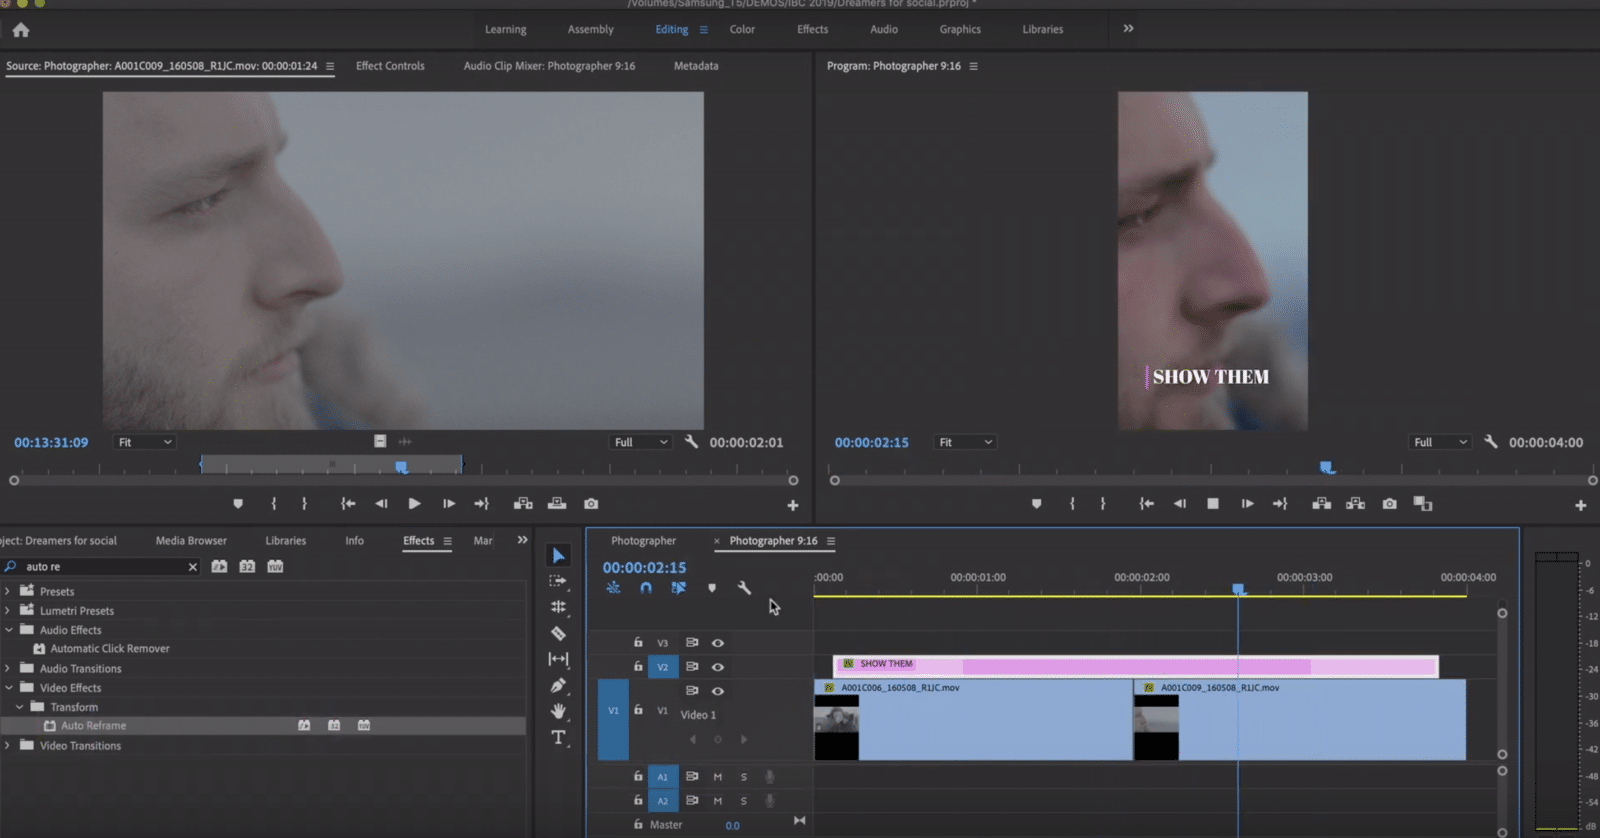Toggle snap in timeline magnet icon

click(646, 588)
